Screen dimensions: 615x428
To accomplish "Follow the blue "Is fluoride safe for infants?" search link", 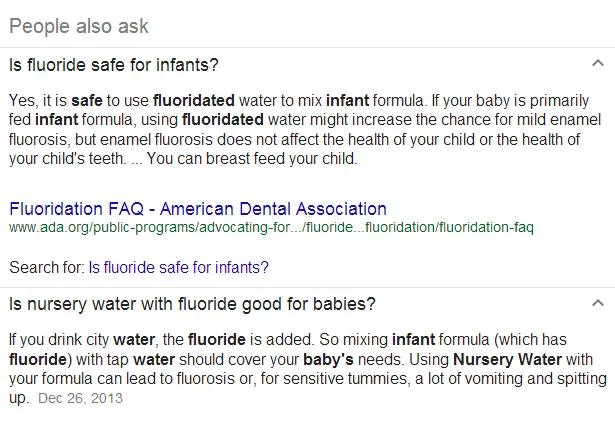I will [x=178, y=267].
